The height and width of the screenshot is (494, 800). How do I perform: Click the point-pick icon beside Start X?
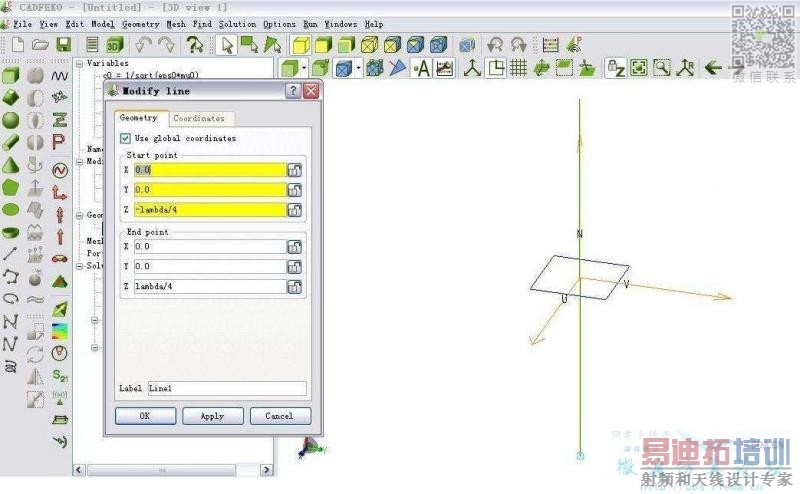[294, 170]
